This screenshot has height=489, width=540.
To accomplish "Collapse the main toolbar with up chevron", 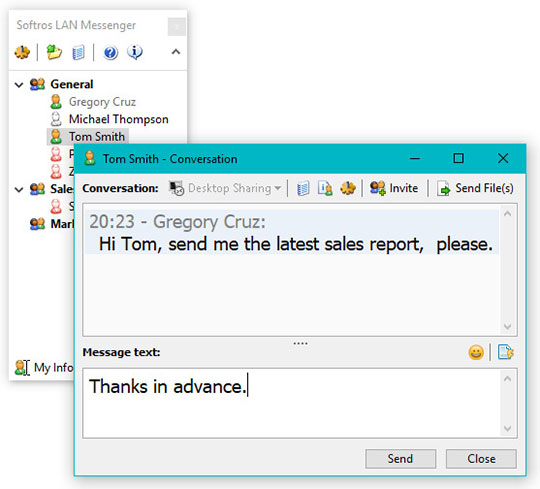I will pyautogui.click(x=176, y=52).
